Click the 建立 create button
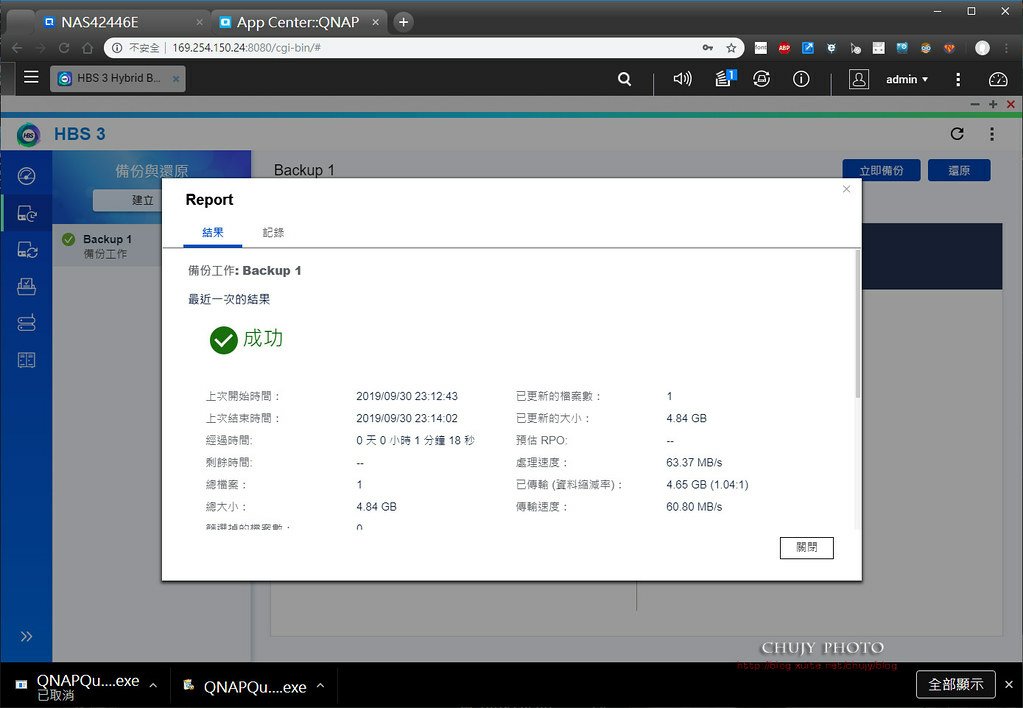The width and height of the screenshot is (1023, 708). (128, 200)
